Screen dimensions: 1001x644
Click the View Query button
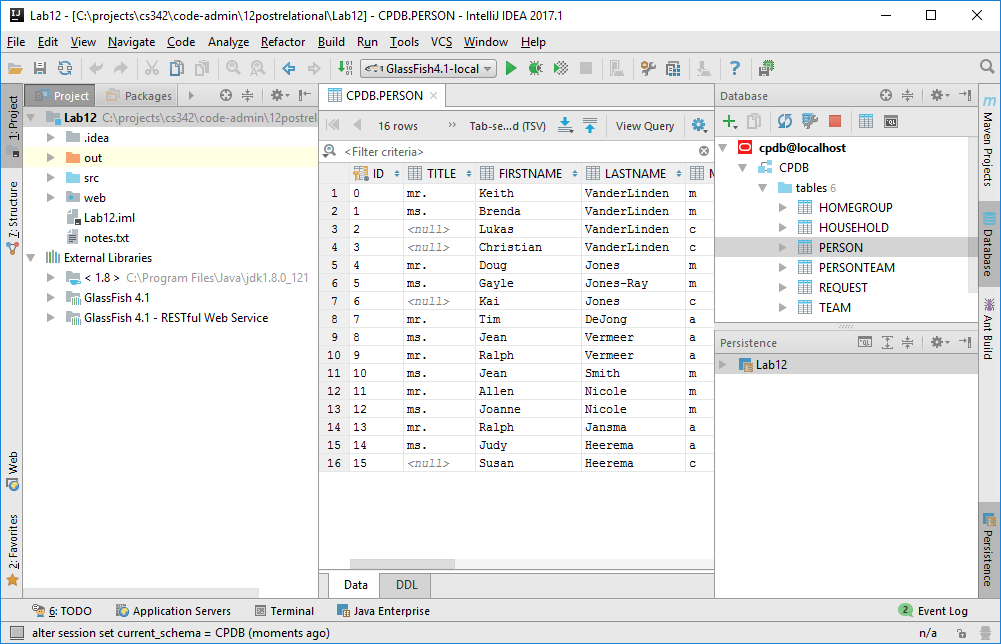pyautogui.click(x=645, y=126)
